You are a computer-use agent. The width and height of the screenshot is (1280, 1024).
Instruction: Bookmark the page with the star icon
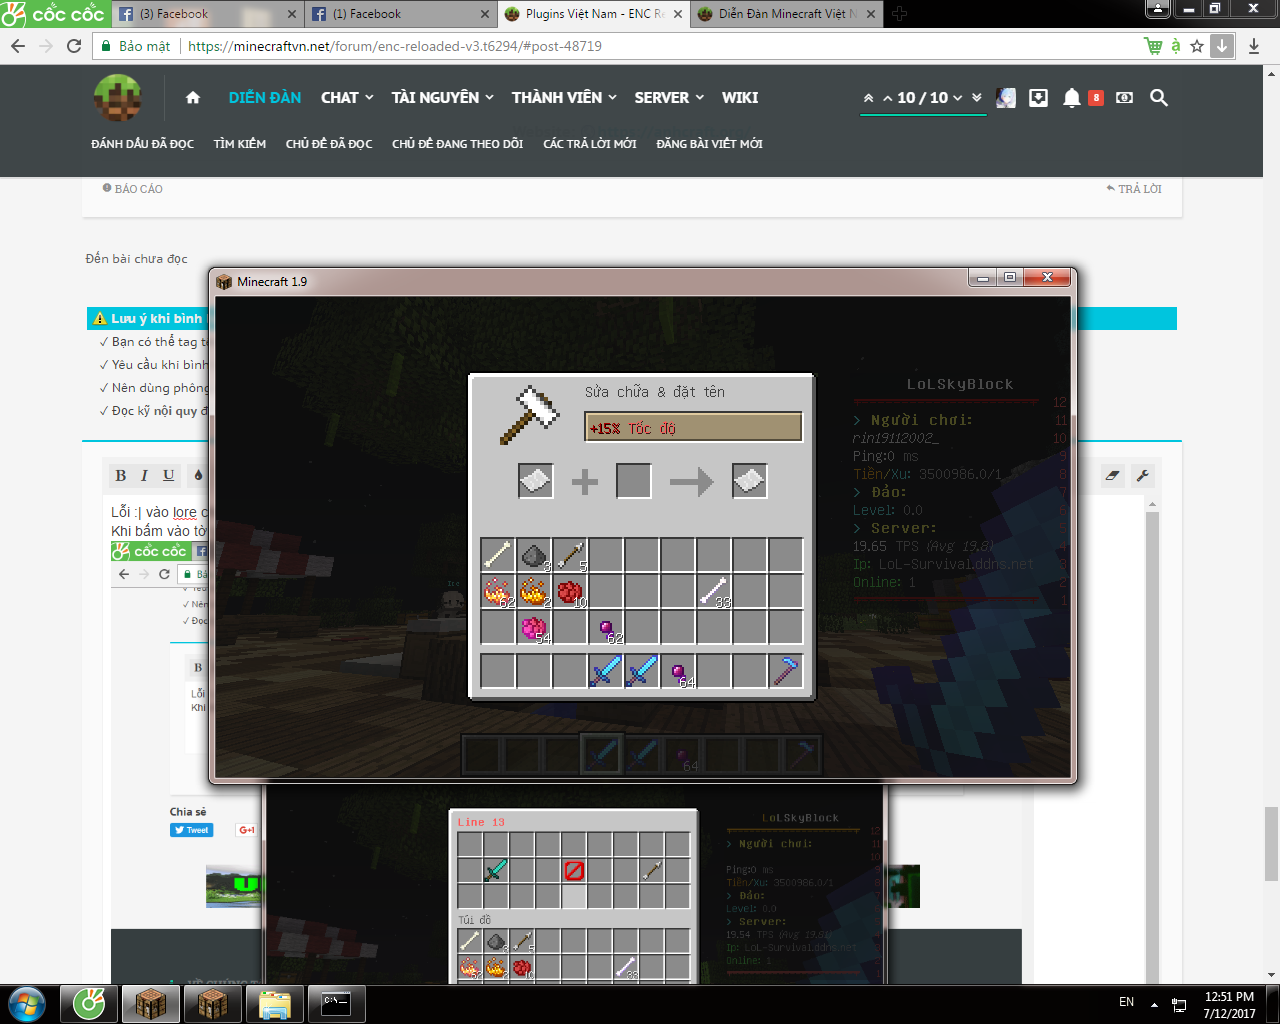click(x=1197, y=46)
